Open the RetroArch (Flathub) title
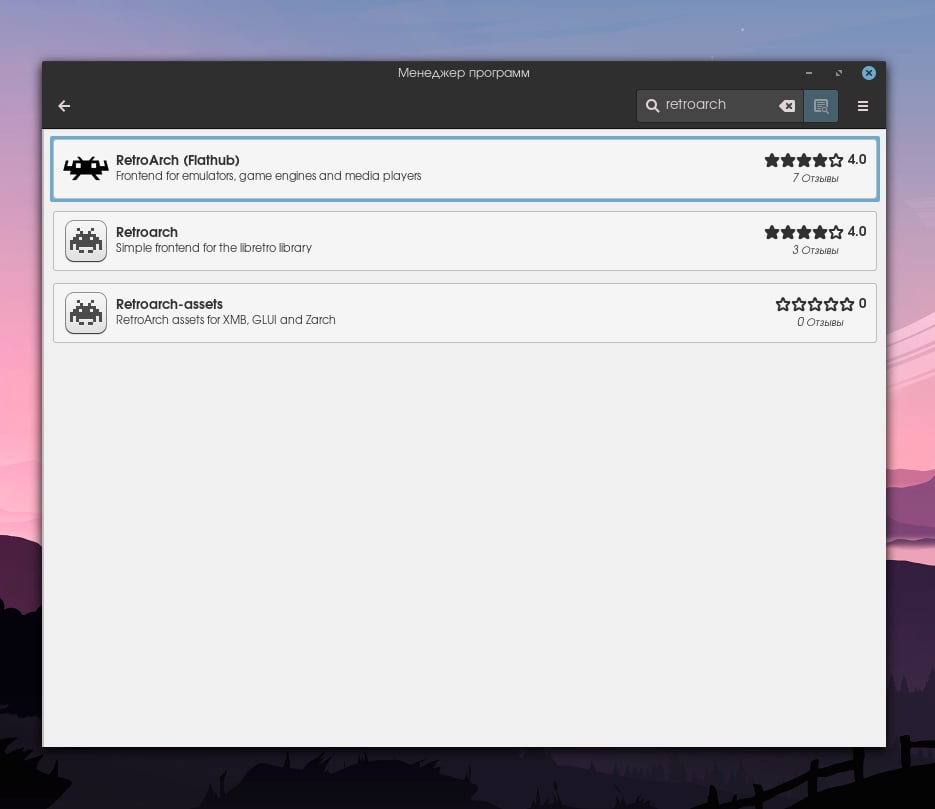The image size is (935, 809). point(178,160)
